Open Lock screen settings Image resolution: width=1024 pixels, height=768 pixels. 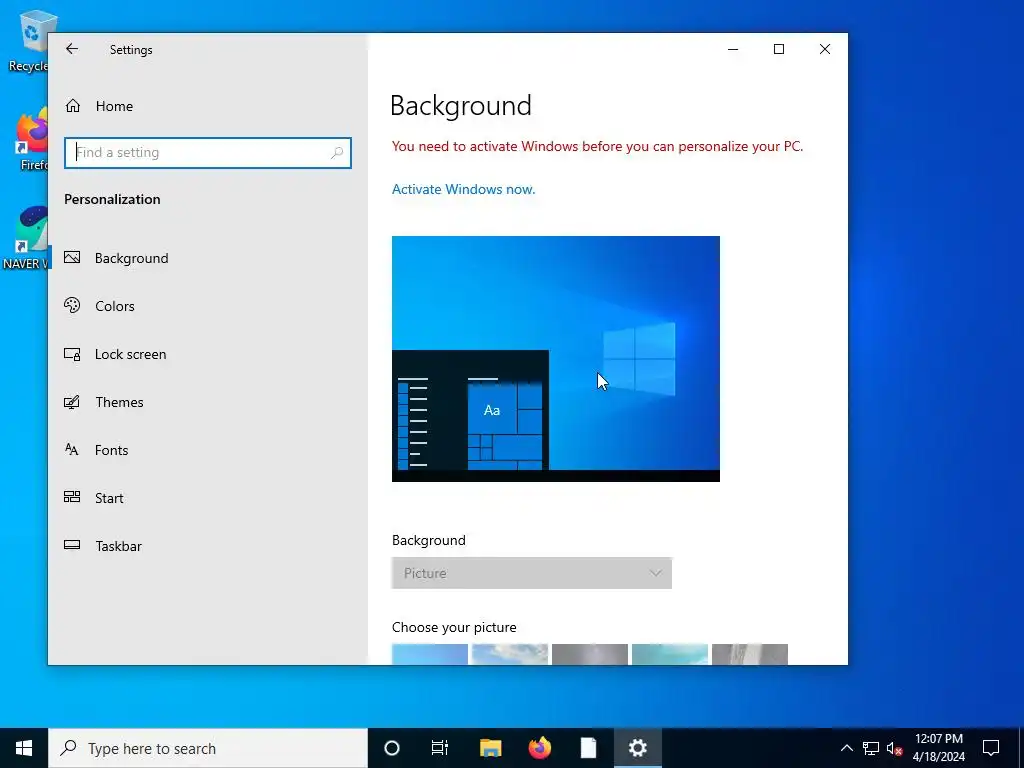[208, 354]
